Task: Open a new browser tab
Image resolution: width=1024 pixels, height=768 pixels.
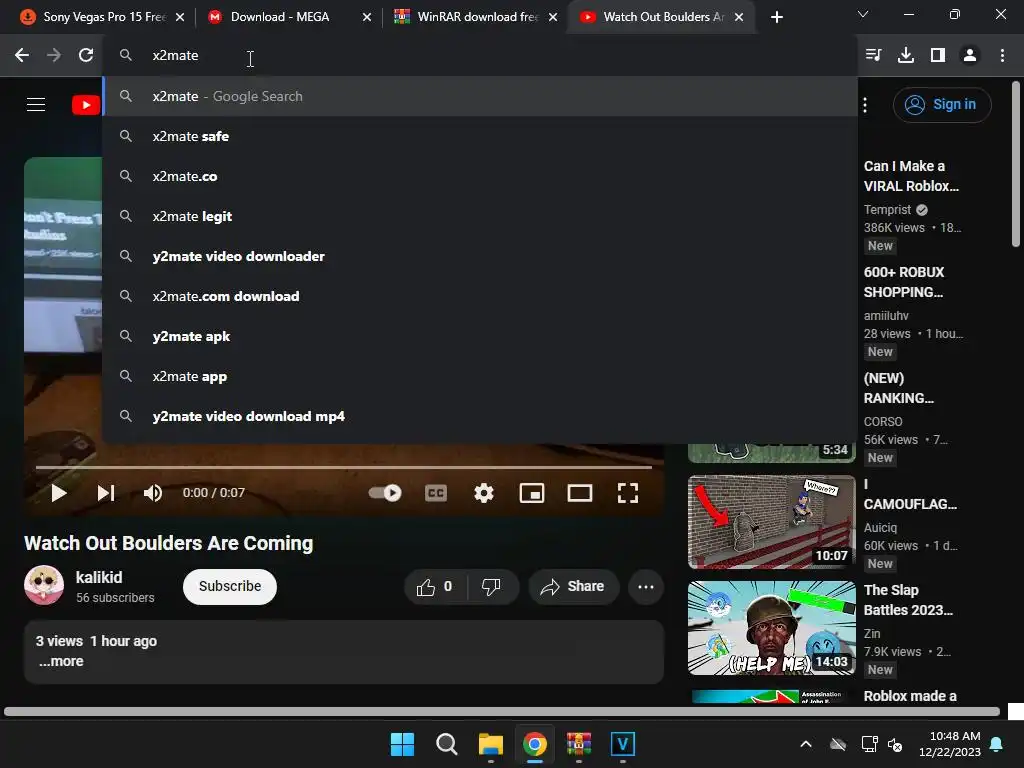Action: (x=776, y=17)
